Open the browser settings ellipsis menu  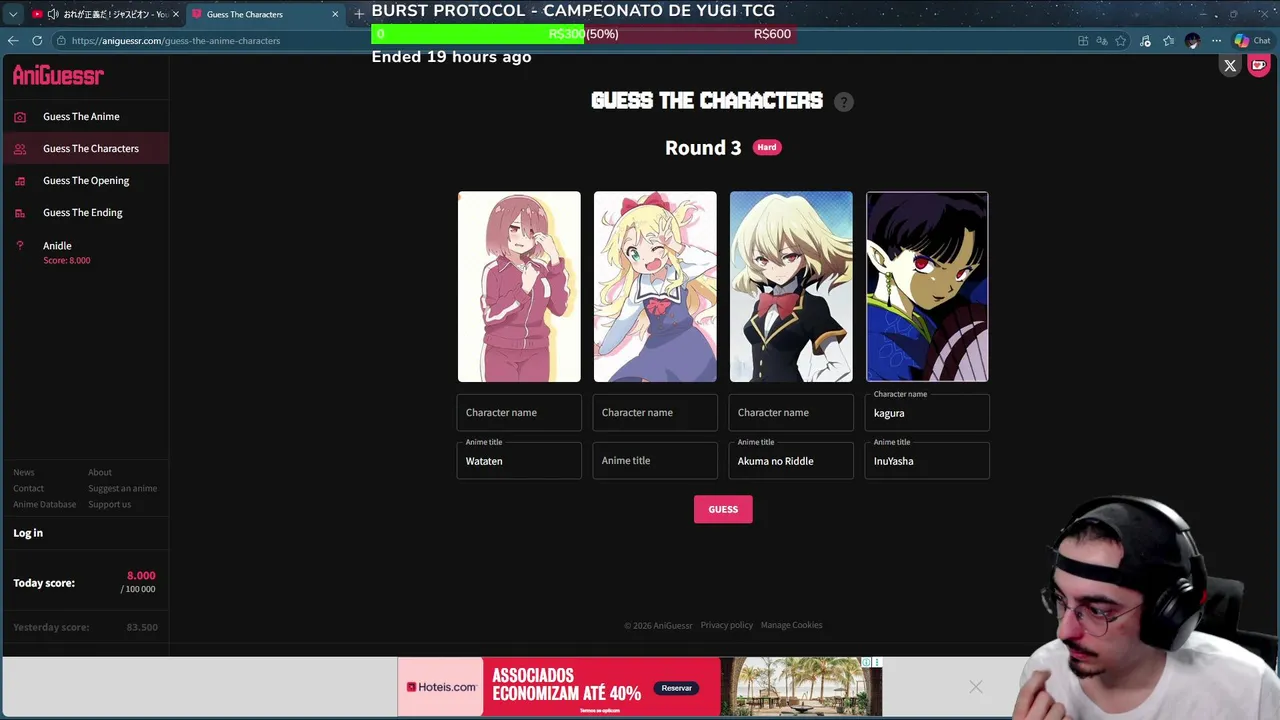tap(1216, 41)
